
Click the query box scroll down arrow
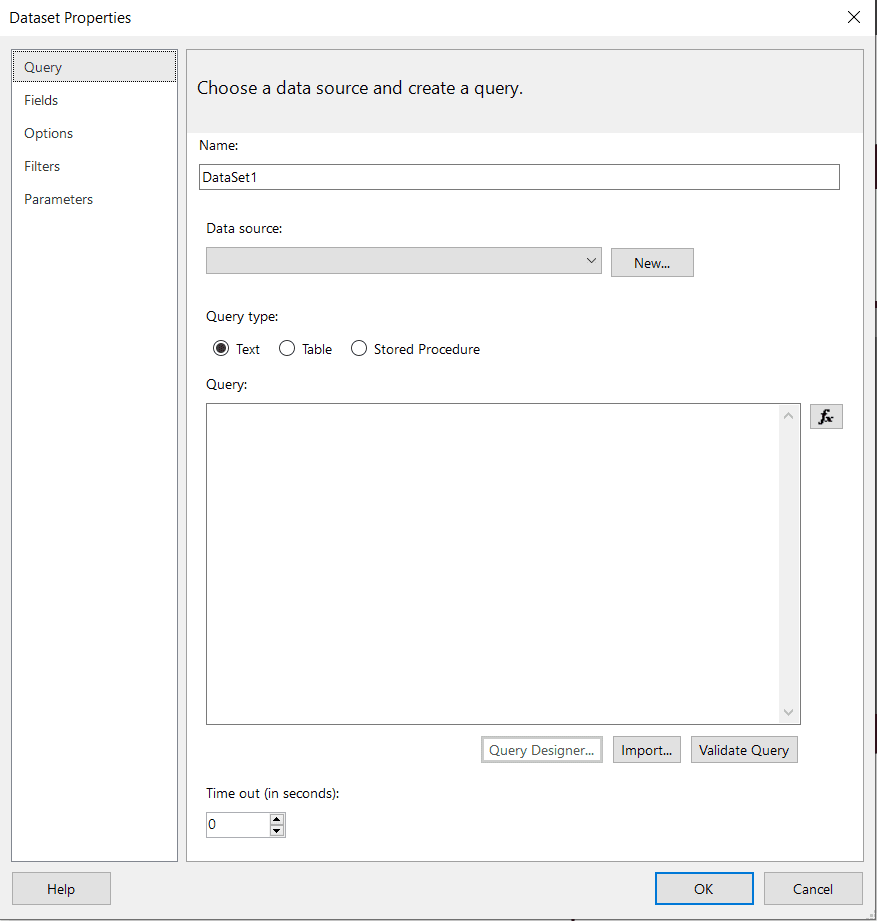(788, 712)
